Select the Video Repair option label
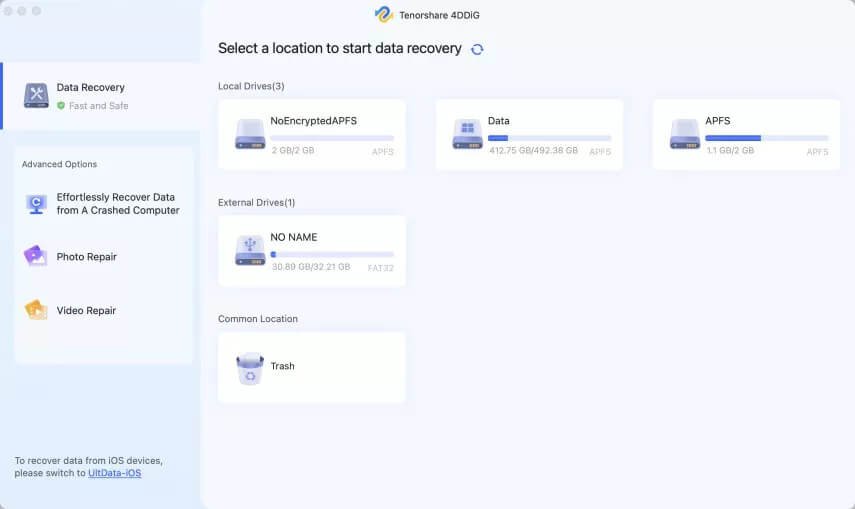The width and height of the screenshot is (855, 509). 86,310
